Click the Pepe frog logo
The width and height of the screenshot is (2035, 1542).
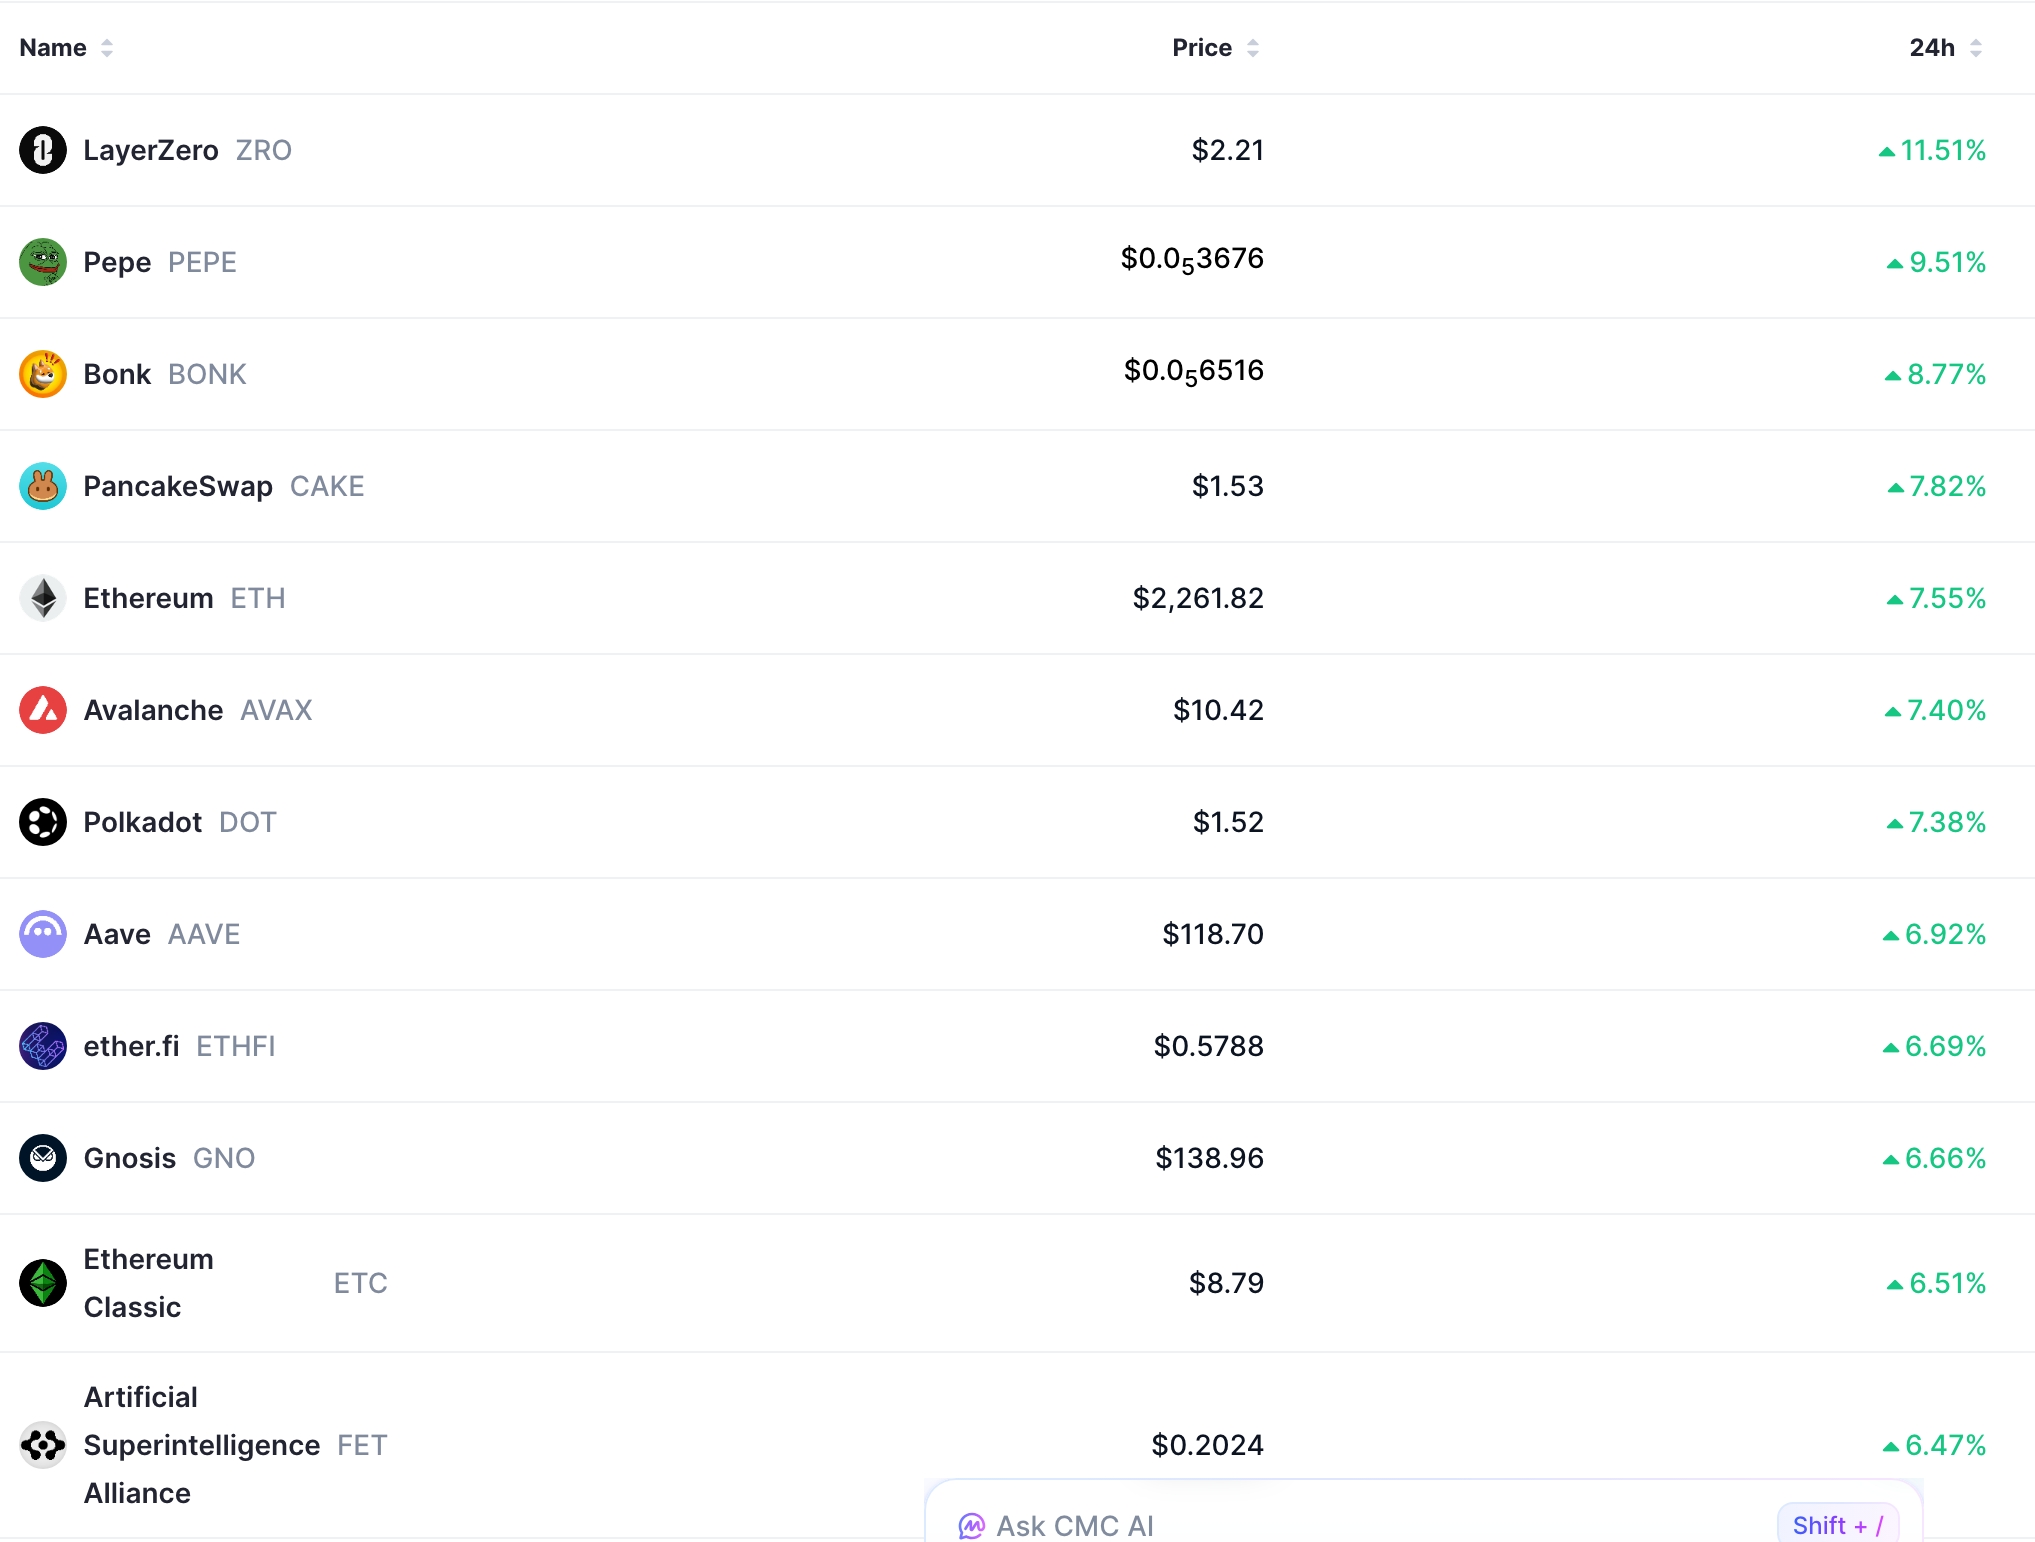(42, 262)
